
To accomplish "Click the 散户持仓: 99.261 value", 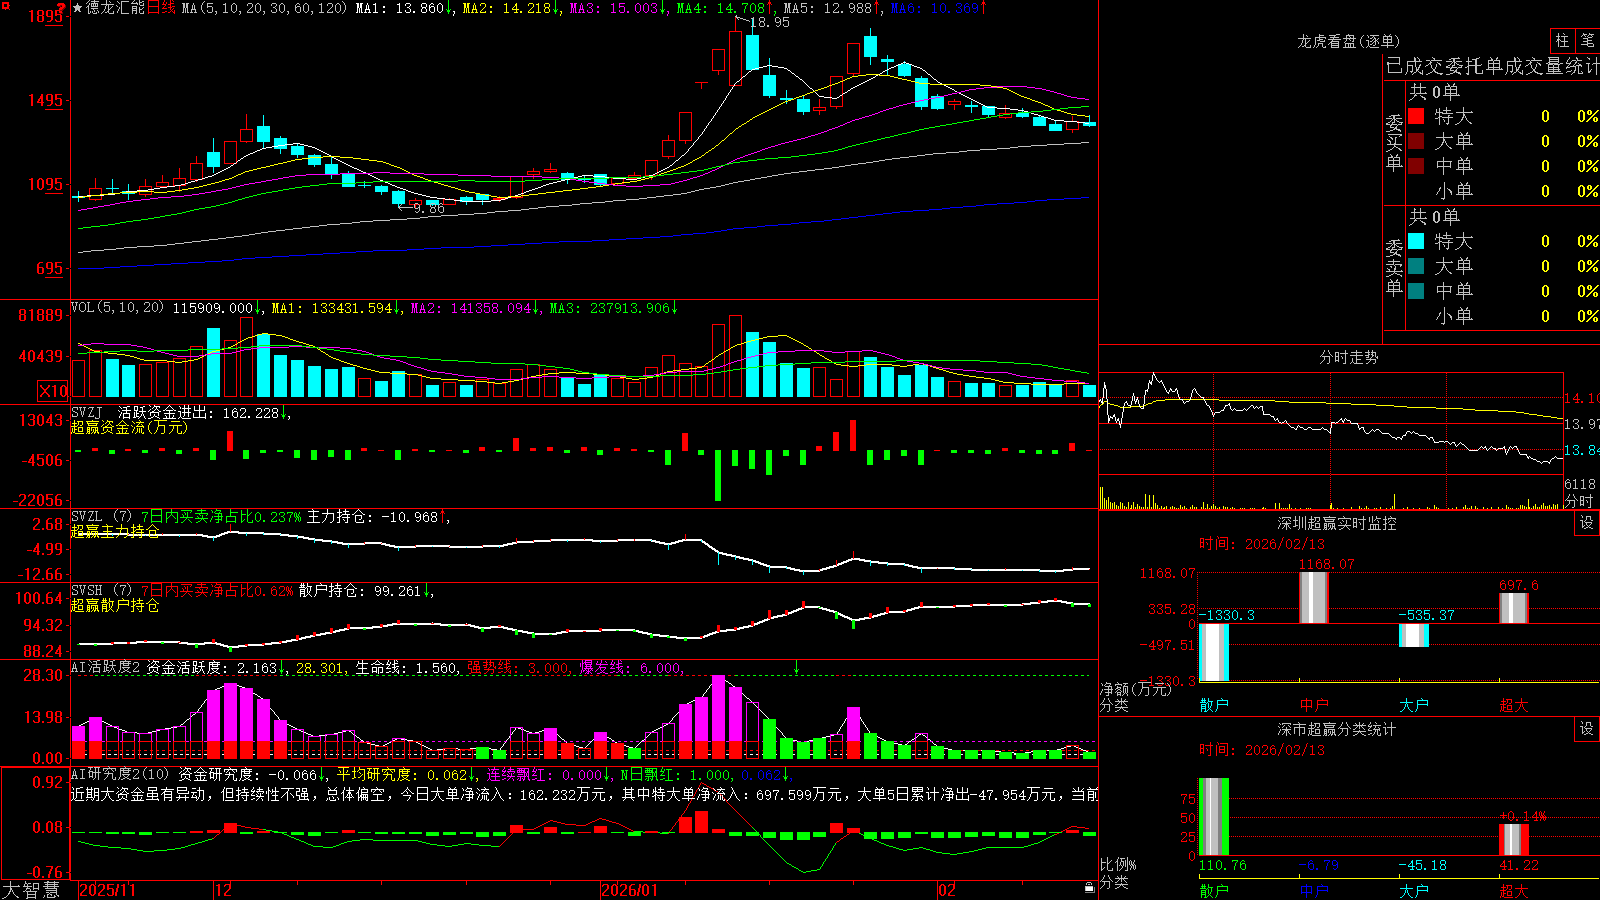I will [x=360, y=591].
